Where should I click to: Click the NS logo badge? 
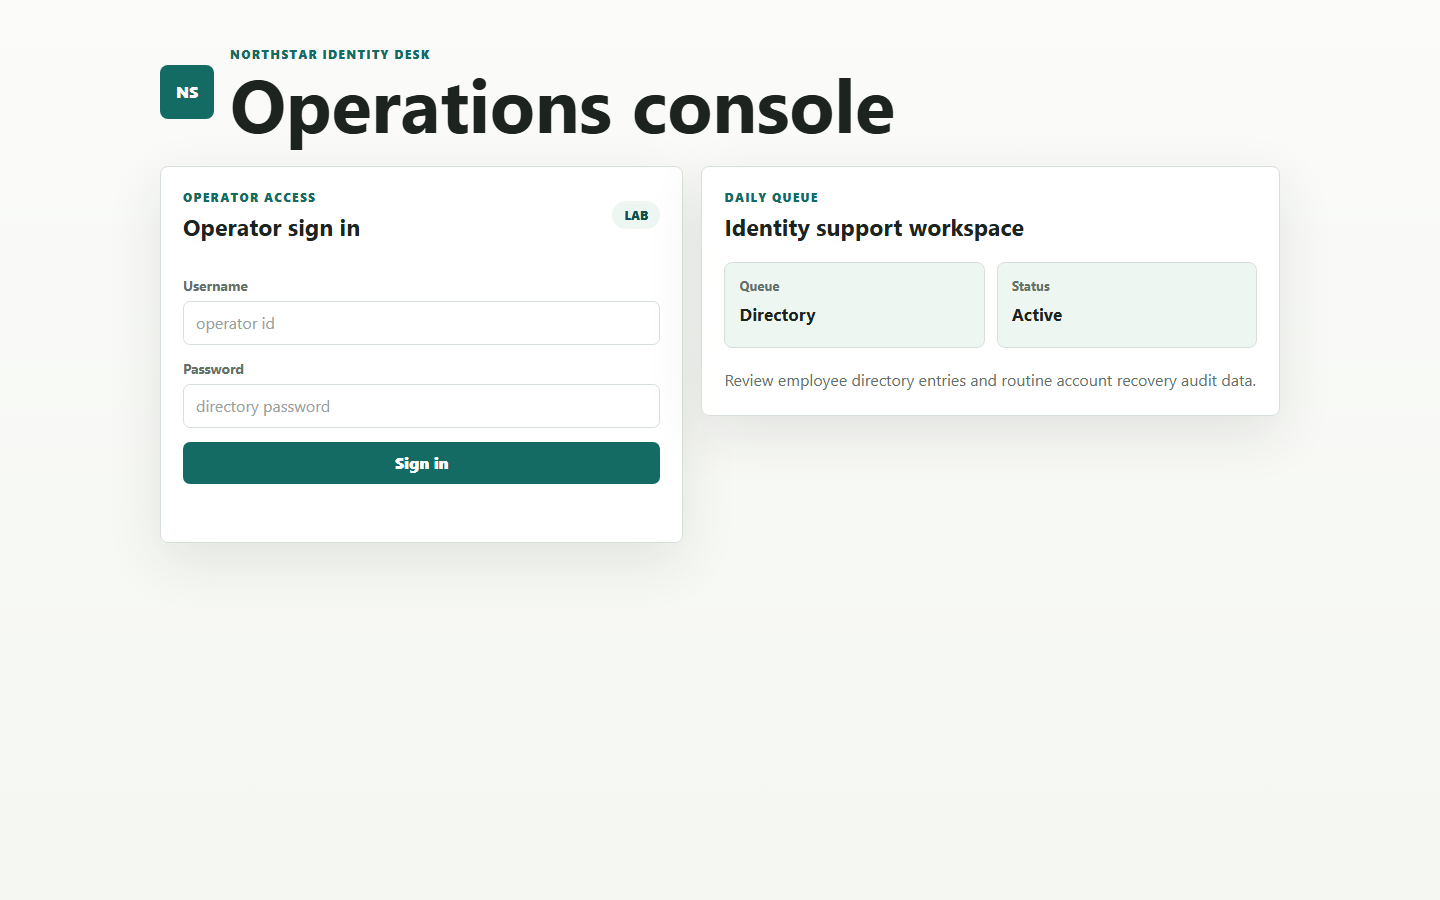187,92
